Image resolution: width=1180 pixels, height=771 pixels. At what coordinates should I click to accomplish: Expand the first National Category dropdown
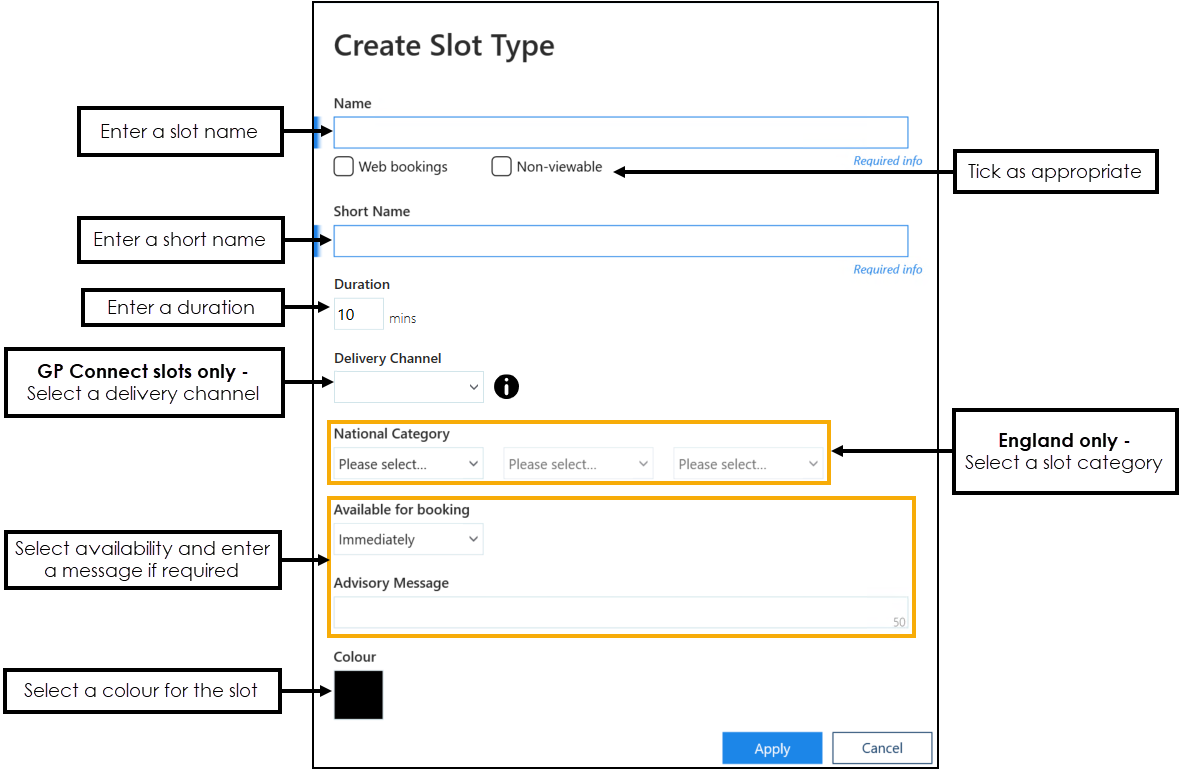[408, 464]
